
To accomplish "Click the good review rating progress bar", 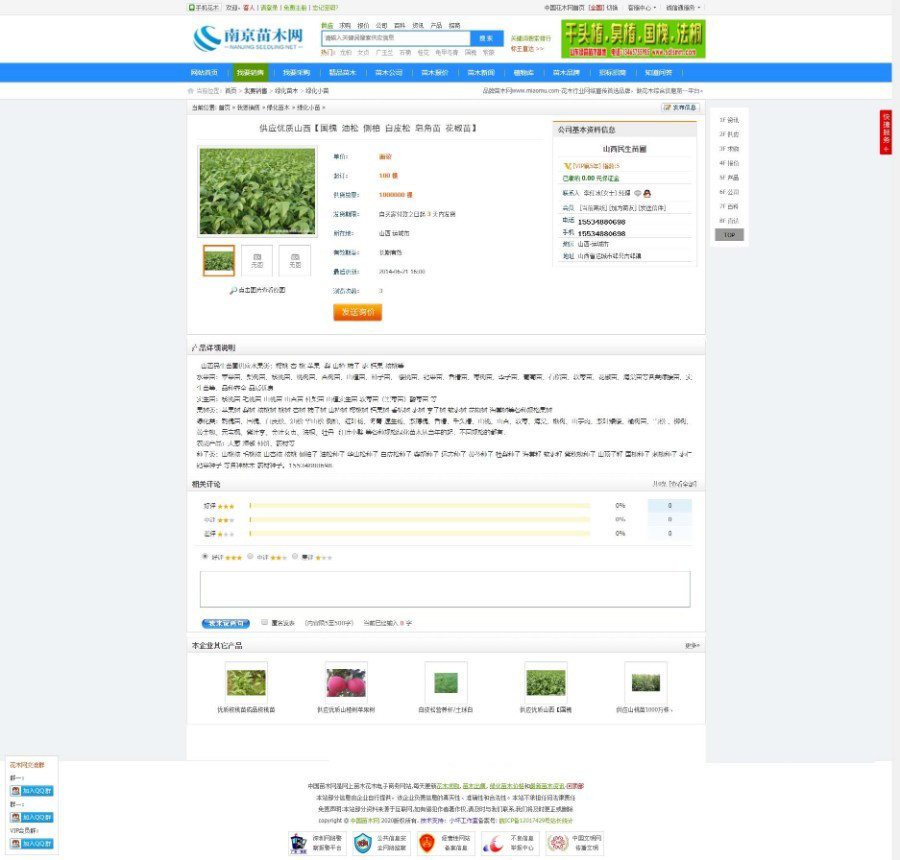I will coord(420,506).
